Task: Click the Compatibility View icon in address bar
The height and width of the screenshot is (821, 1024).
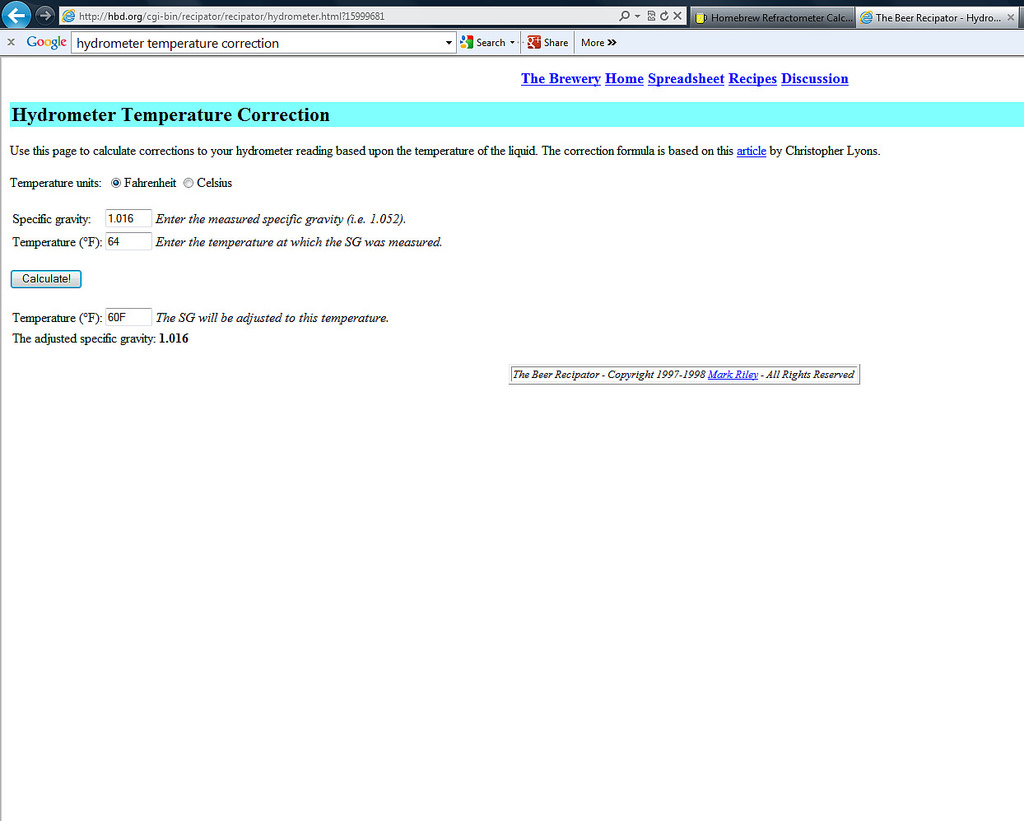Action: tap(651, 16)
